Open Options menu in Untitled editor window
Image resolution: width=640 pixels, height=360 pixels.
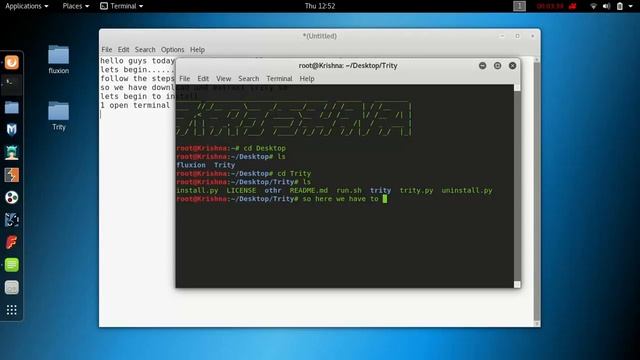(x=172, y=49)
